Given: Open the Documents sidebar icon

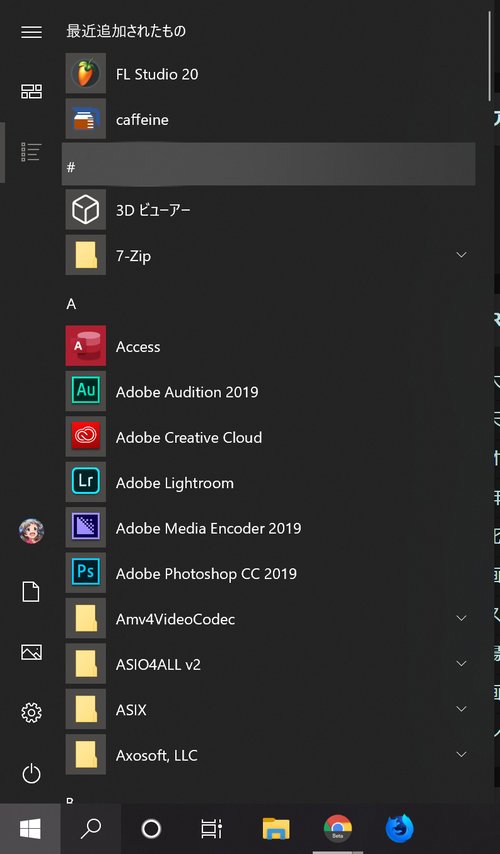Looking at the screenshot, I should (31, 591).
